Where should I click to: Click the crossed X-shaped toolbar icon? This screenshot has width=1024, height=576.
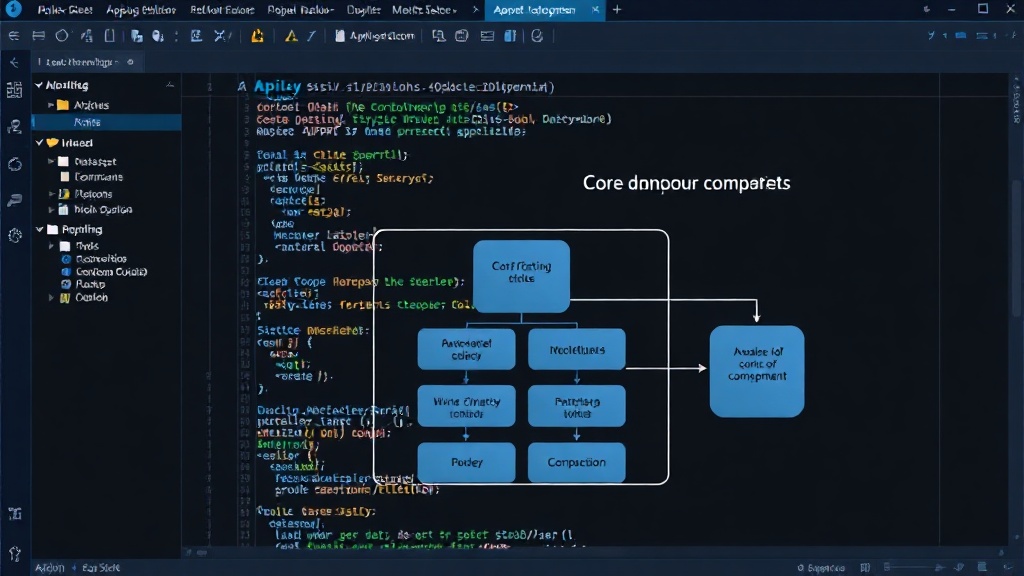pos(220,36)
